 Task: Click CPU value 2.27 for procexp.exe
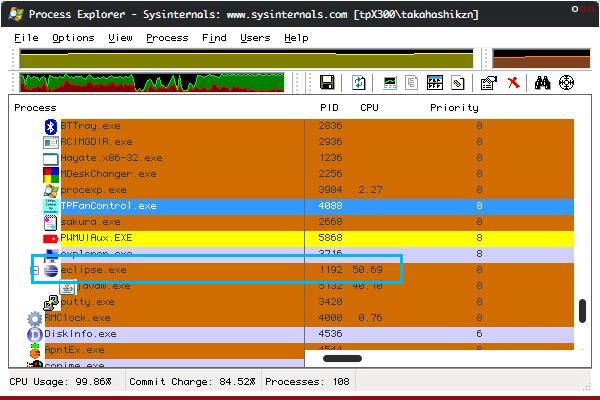370,190
